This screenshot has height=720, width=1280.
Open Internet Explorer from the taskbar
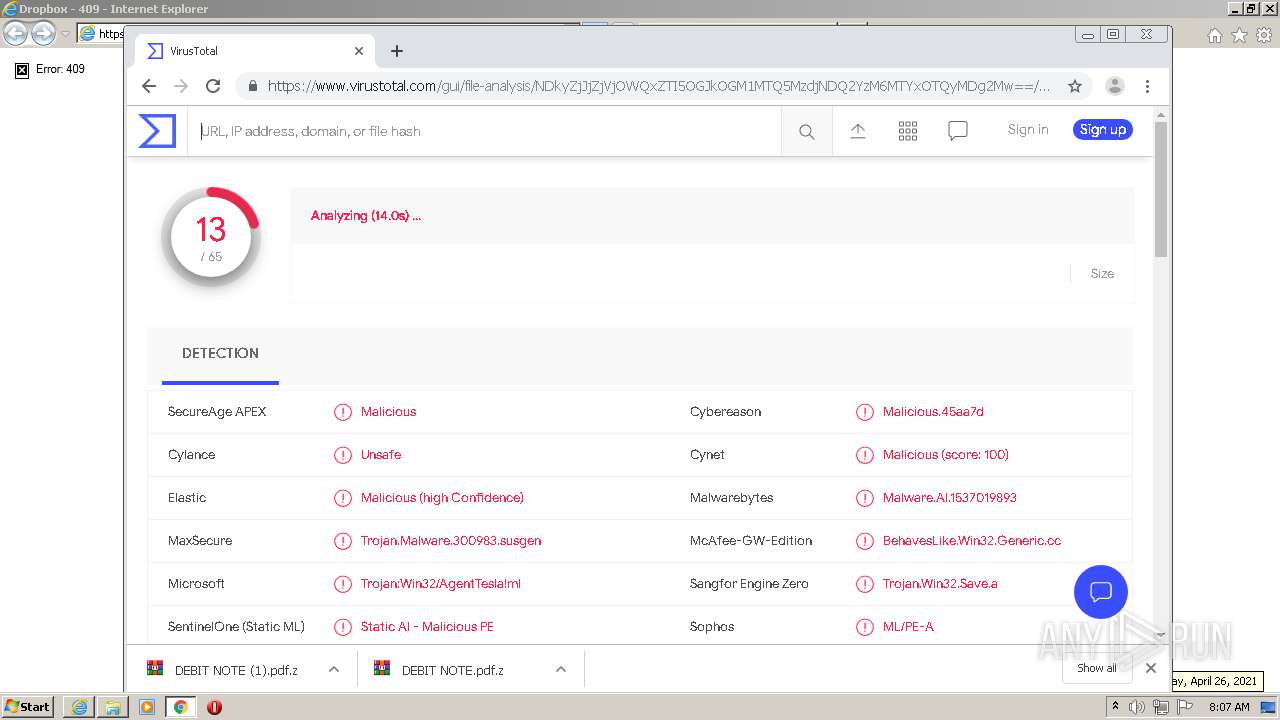[79, 707]
